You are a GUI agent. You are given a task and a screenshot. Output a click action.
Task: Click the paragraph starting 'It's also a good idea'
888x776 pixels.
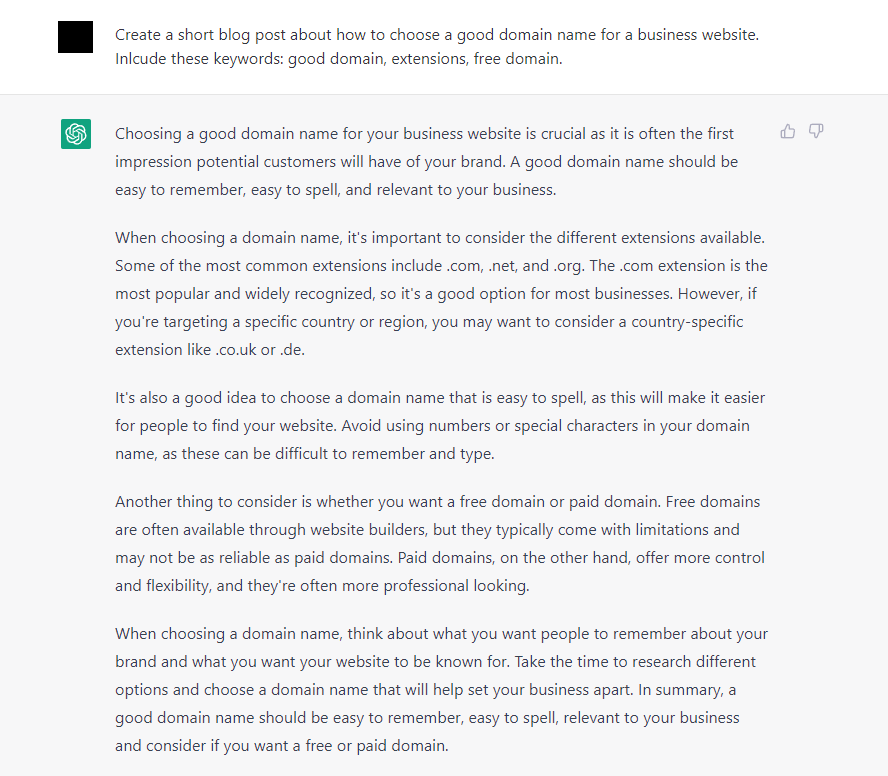tap(440, 426)
